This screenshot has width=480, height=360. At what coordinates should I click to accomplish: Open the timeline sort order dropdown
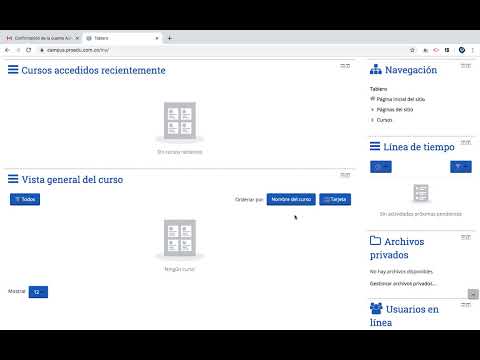461,167
